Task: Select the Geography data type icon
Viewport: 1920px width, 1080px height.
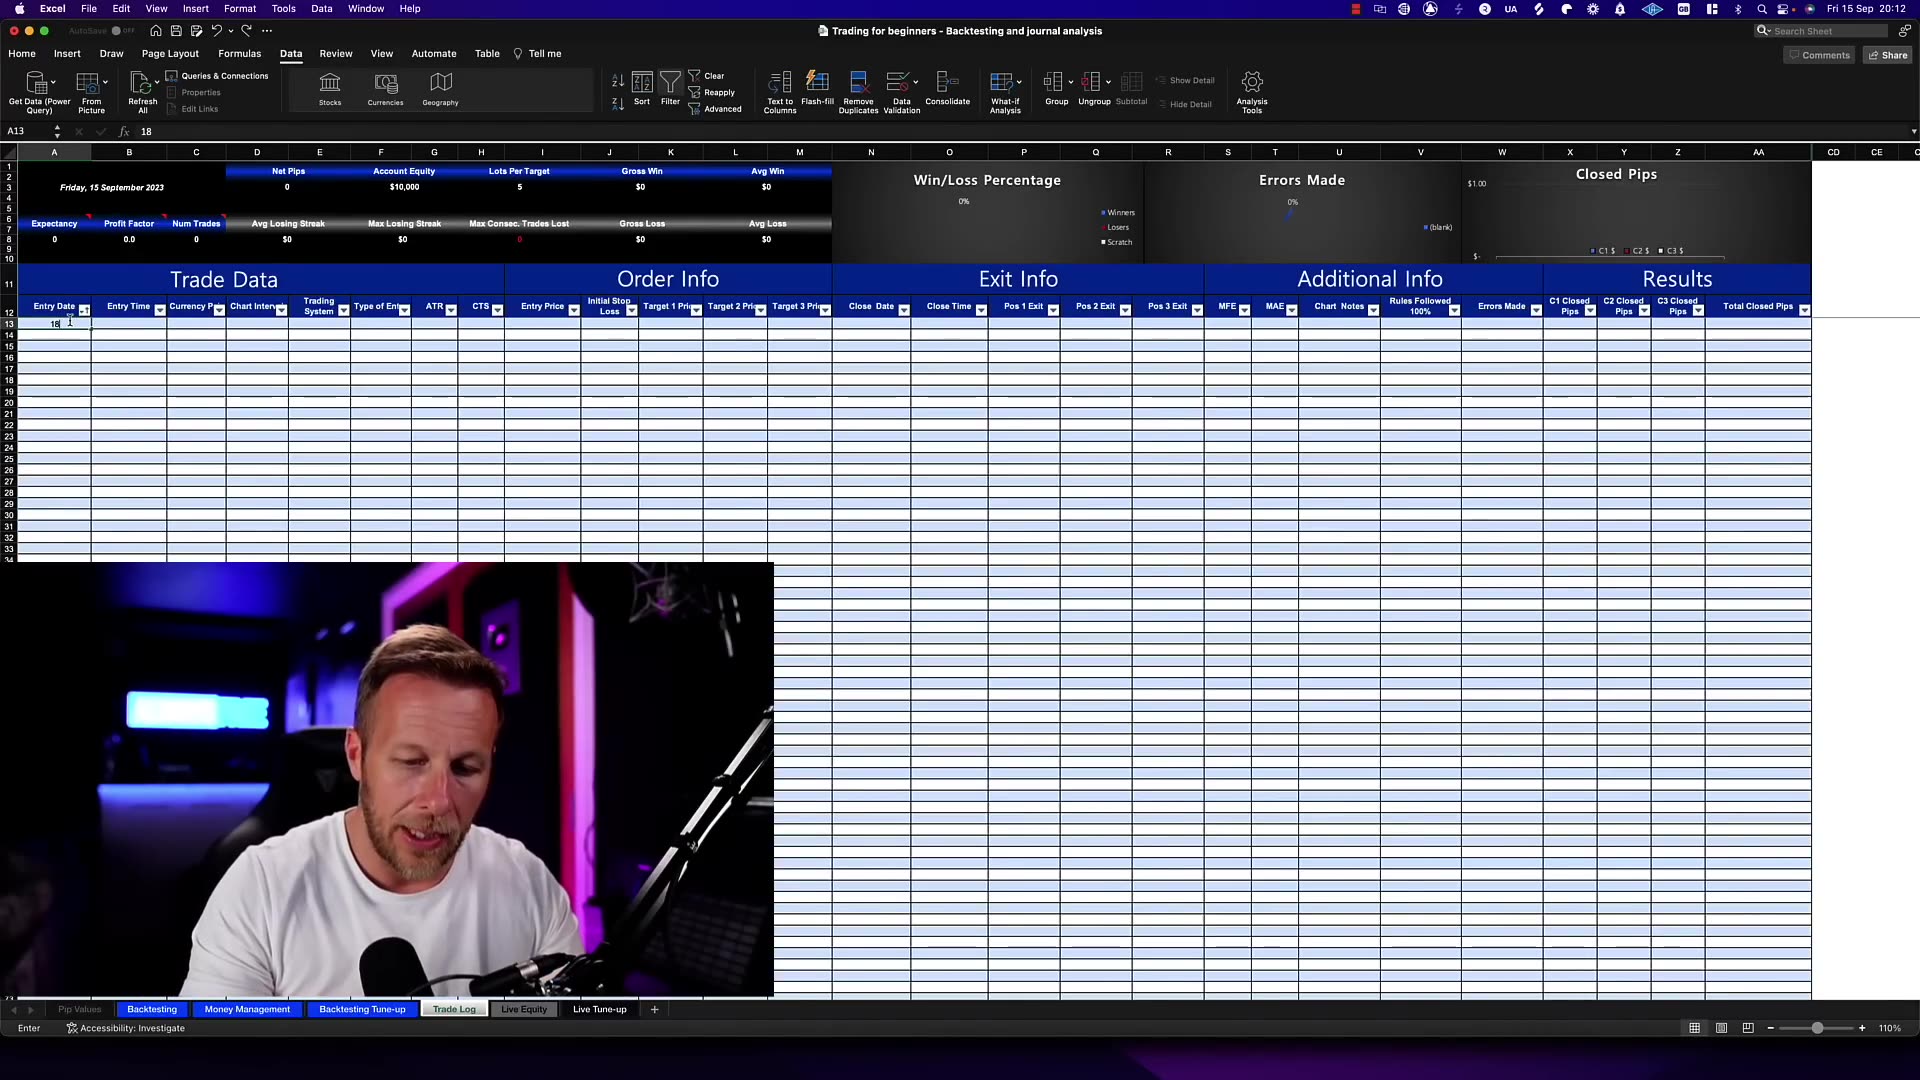Action: click(440, 83)
